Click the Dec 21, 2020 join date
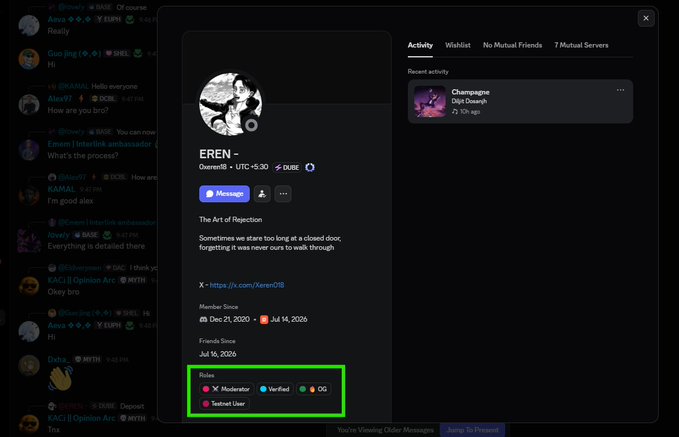This screenshot has height=437, width=679. click(230, 319)
